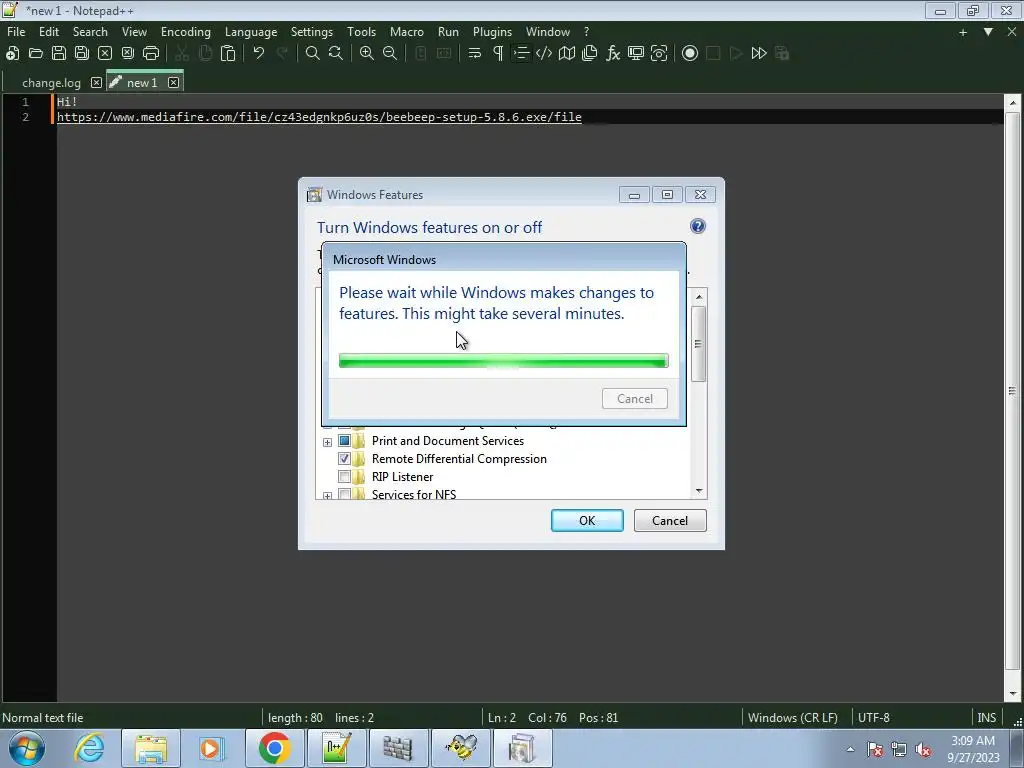The width and height of the screenshot is (1024, 768).
Task: Print the document using the Print icon
Action: click(151, 54)
